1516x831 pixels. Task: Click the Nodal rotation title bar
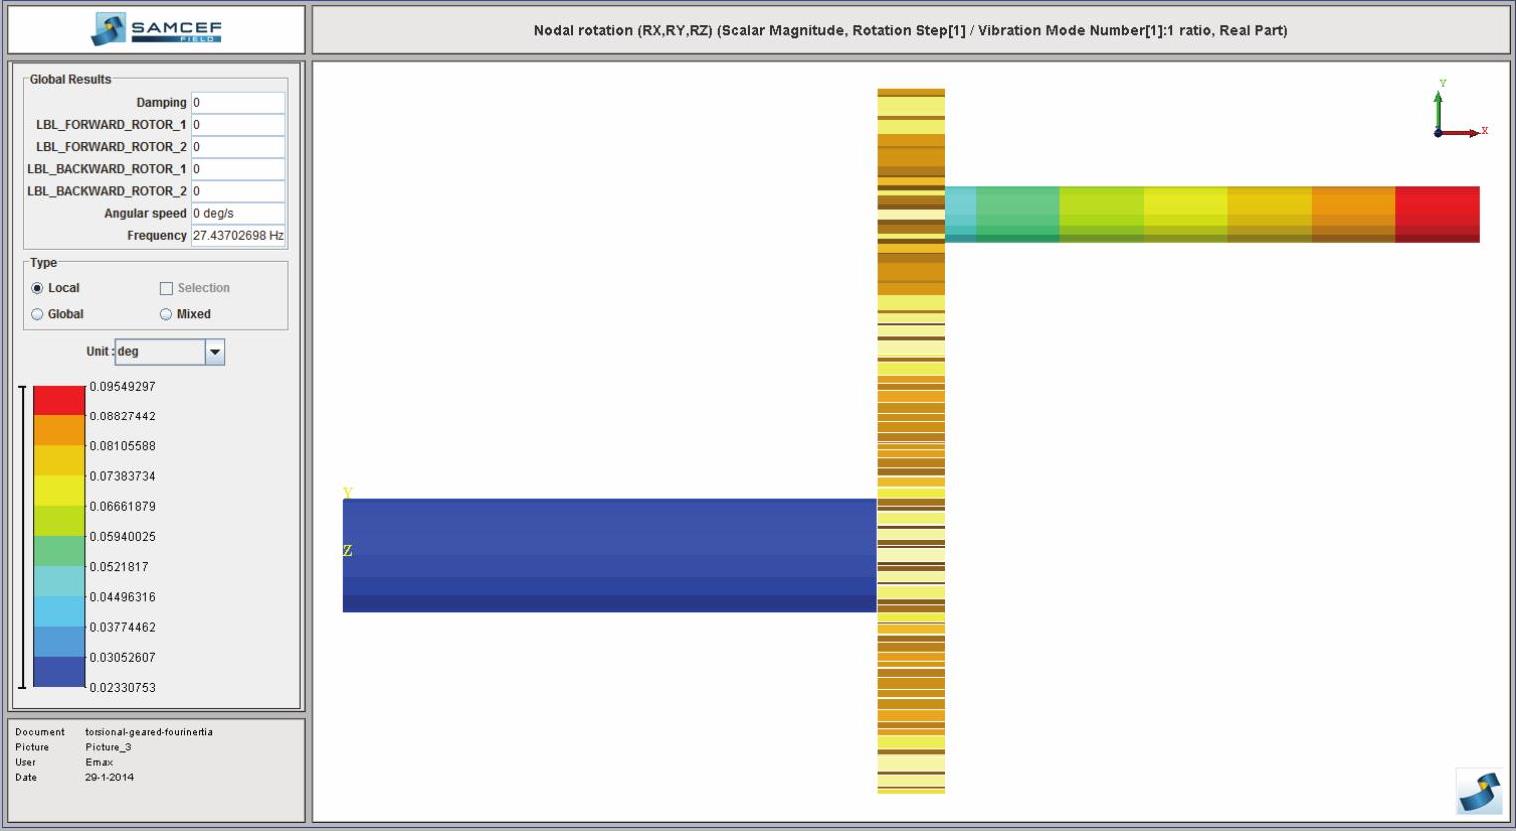click(910, 30)
